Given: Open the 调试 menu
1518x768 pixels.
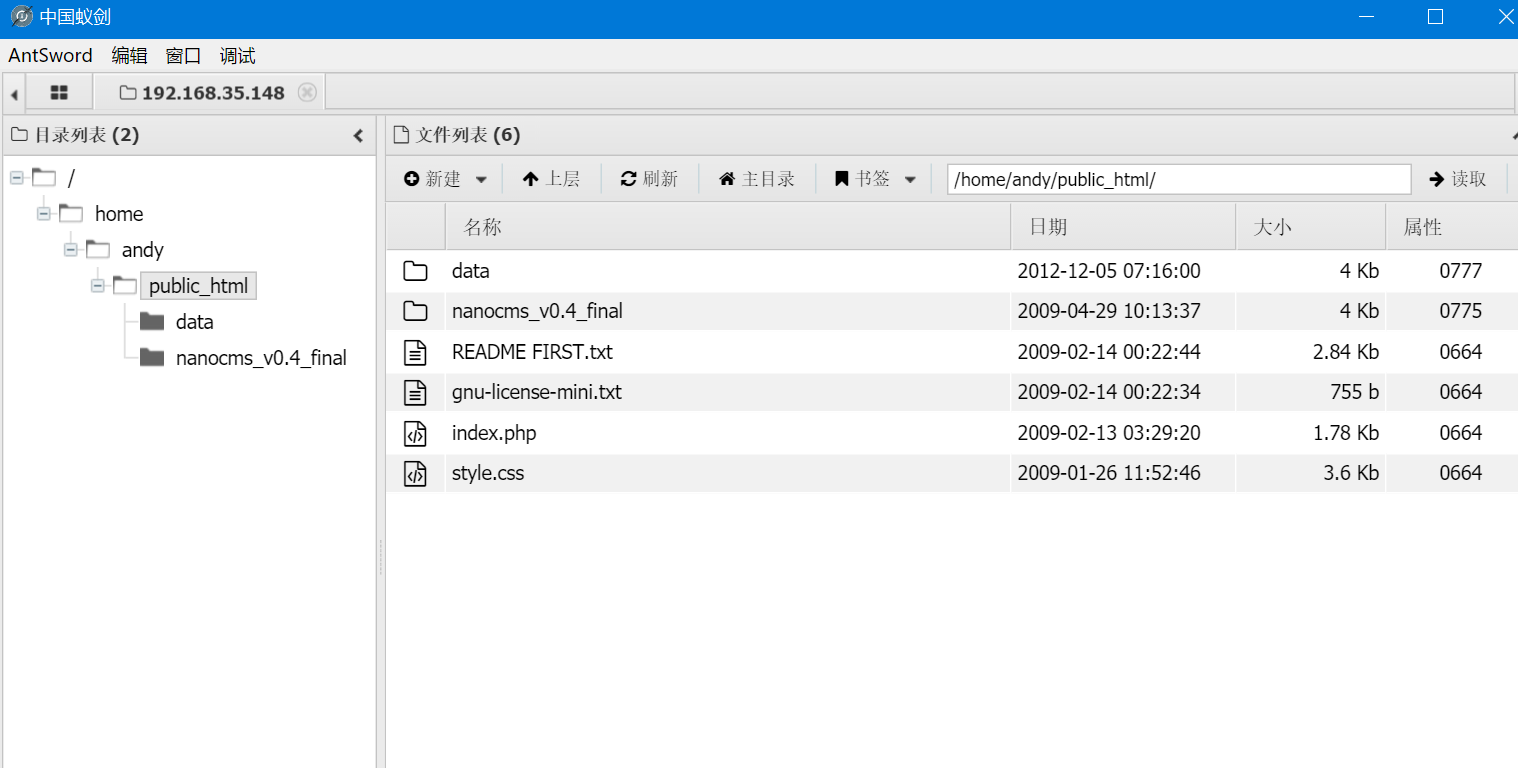Looking at the screenshot, I should pyautogui.click(x=236, y=55).
